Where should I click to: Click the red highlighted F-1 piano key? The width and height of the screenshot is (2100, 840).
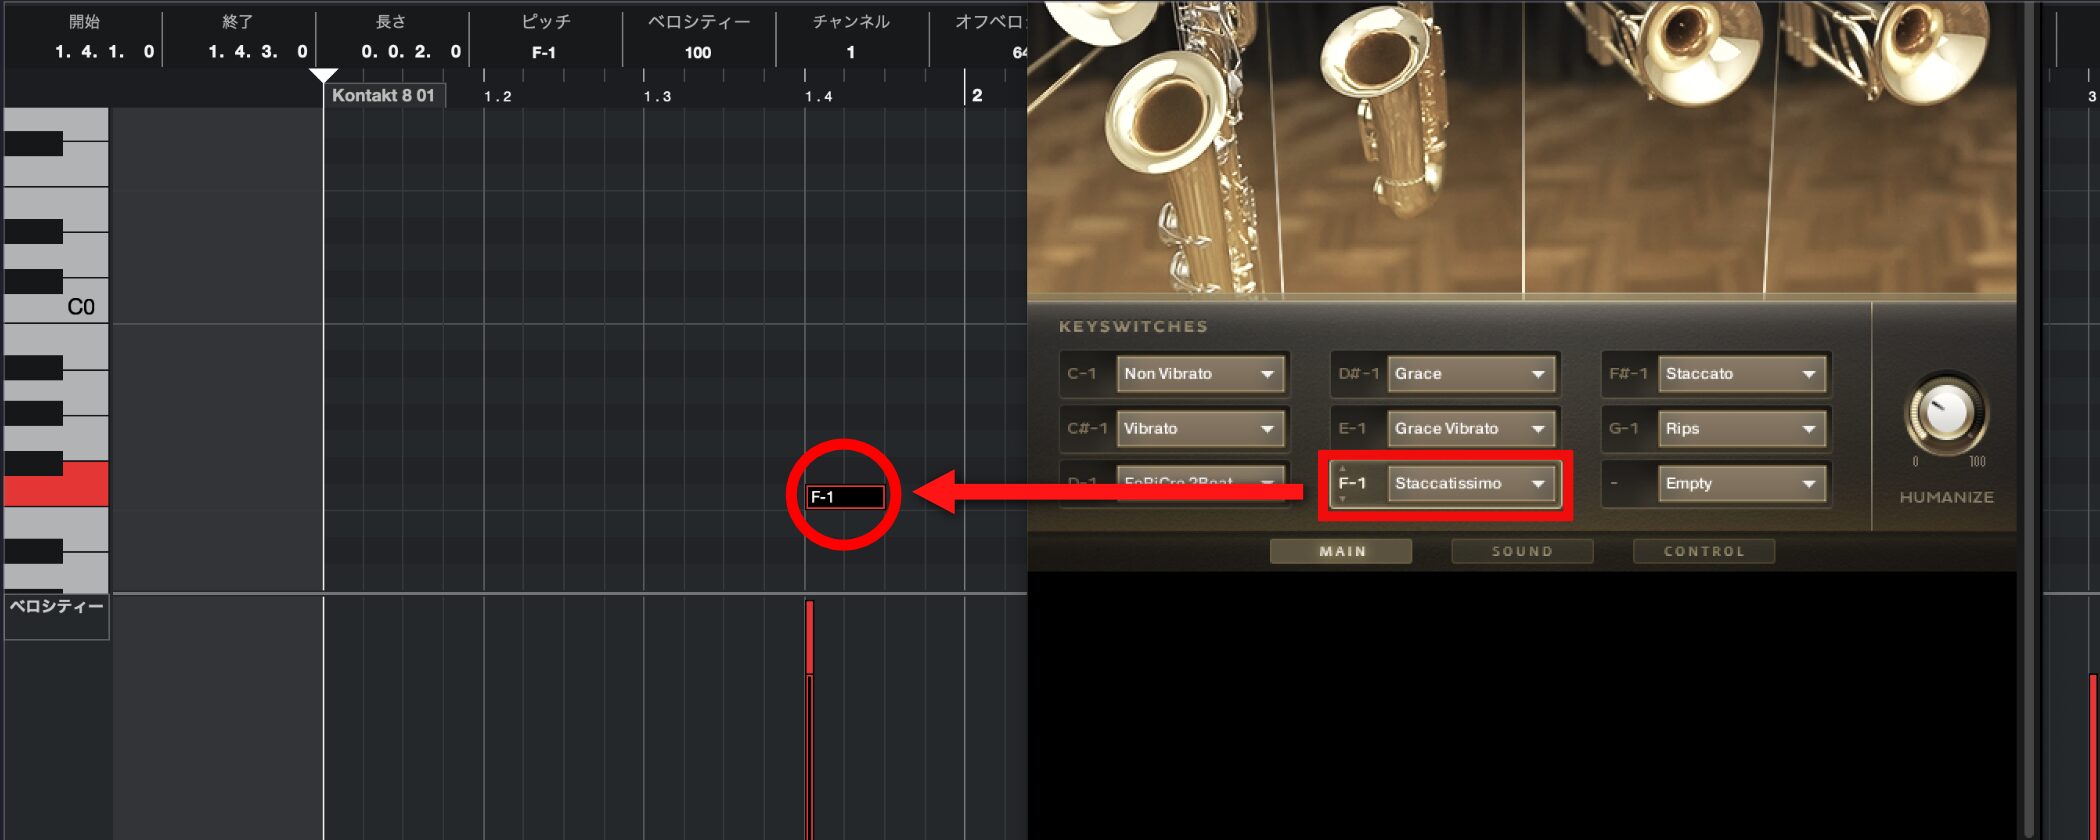(x=56, y=484)
